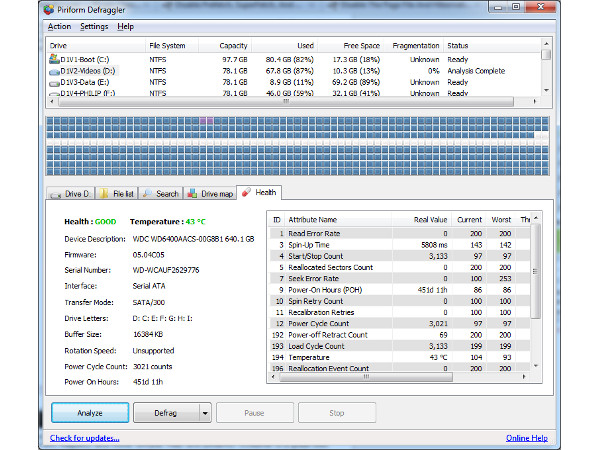Click the drive list horizontal scrollbar thumb
This screenshot has height=450, width=600.
(x=286, y=101)
